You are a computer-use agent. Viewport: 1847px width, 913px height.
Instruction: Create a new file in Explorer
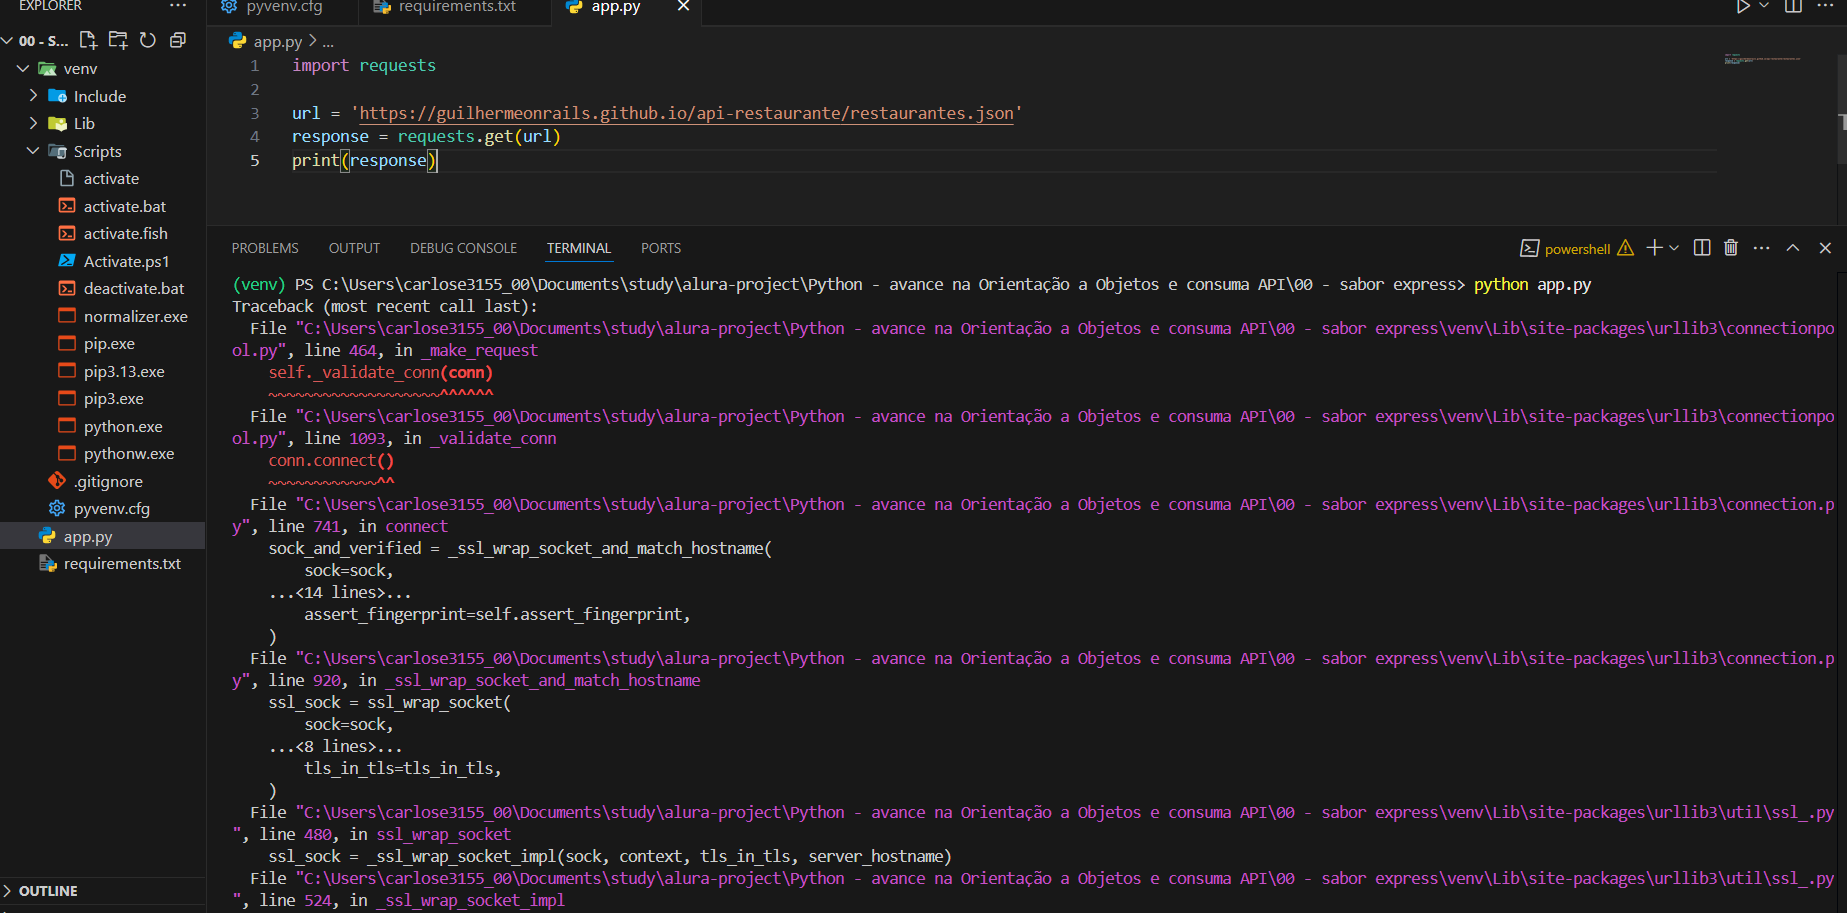[88, 40]
